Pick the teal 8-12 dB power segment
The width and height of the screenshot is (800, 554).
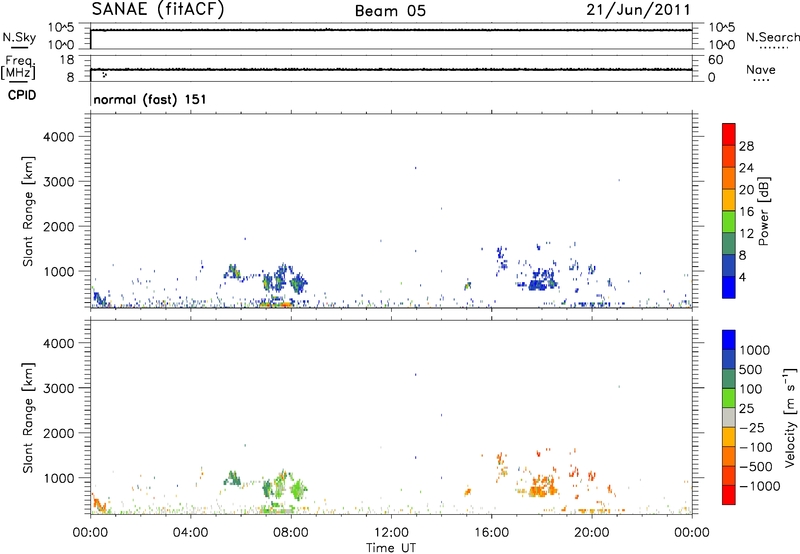(x=729, y=244)
